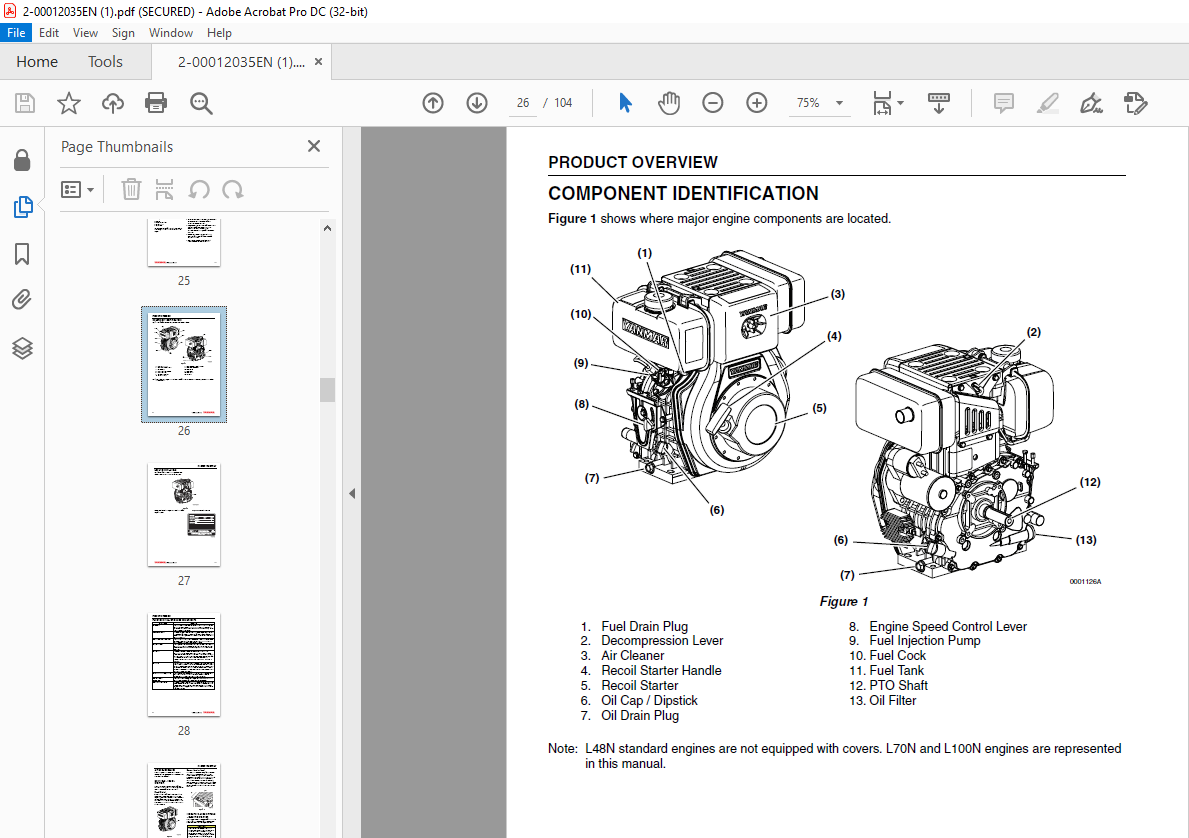Select the 2-00012035EN document tab

241,62
